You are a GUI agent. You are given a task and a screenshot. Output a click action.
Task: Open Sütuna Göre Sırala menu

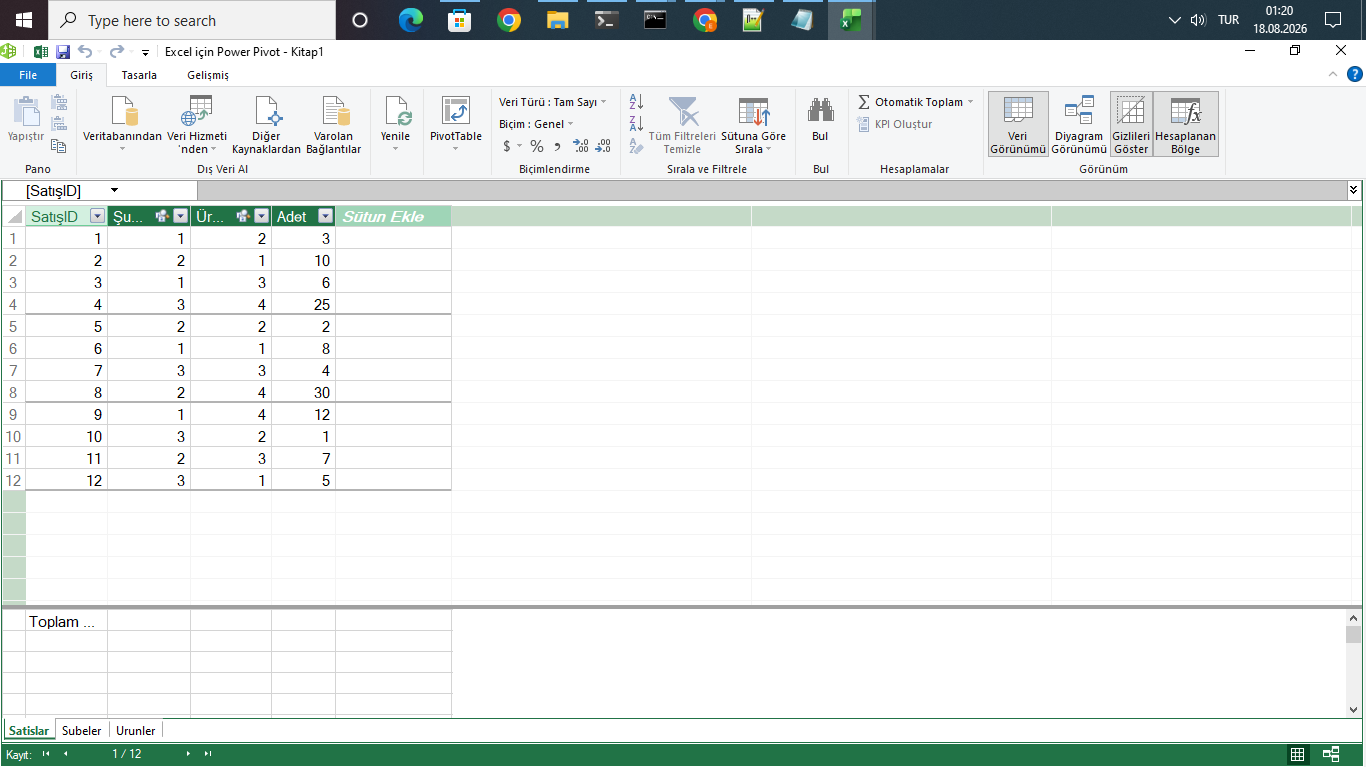tap(753, 125)
